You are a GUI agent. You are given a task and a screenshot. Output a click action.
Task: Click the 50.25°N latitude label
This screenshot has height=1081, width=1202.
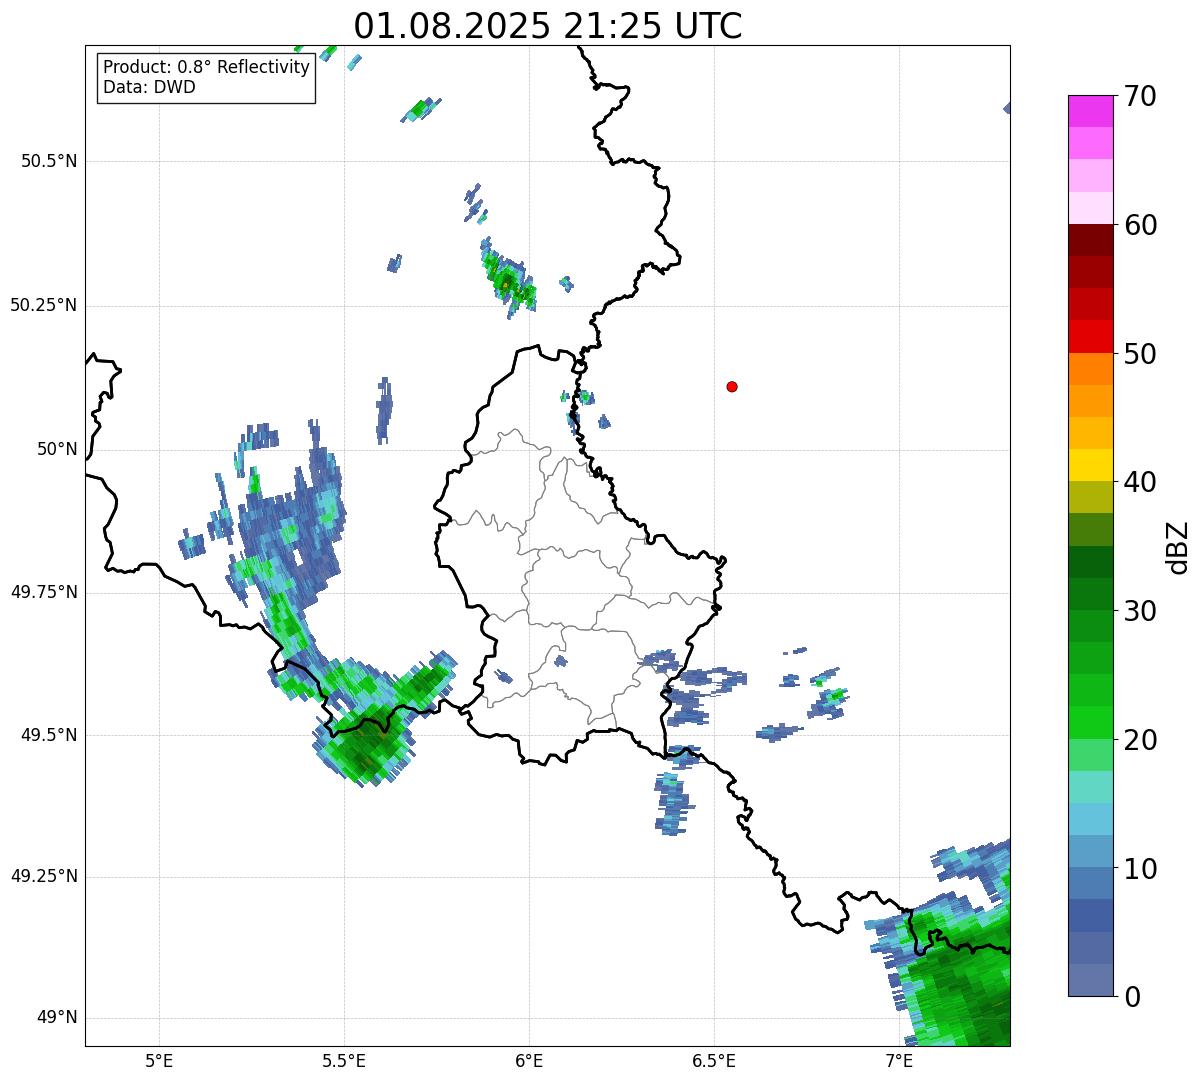44,305
